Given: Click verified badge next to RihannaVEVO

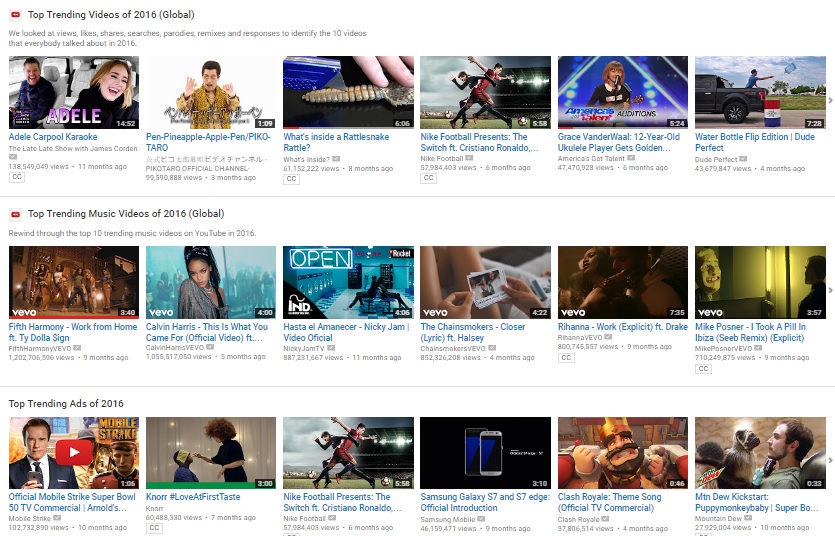Looking at the screenshot, I should click(608, 337).
